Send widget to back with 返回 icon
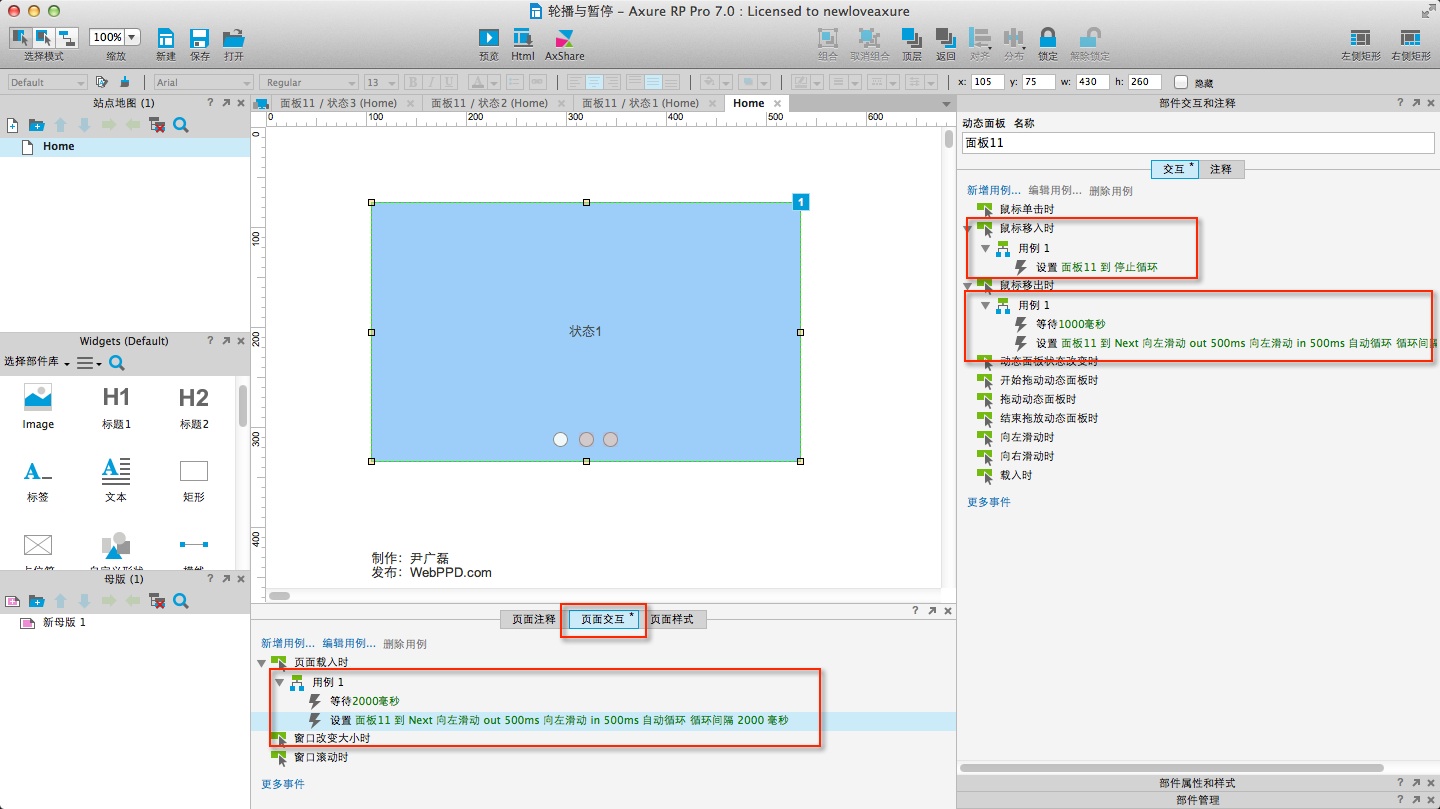 [x=945, y=38]
